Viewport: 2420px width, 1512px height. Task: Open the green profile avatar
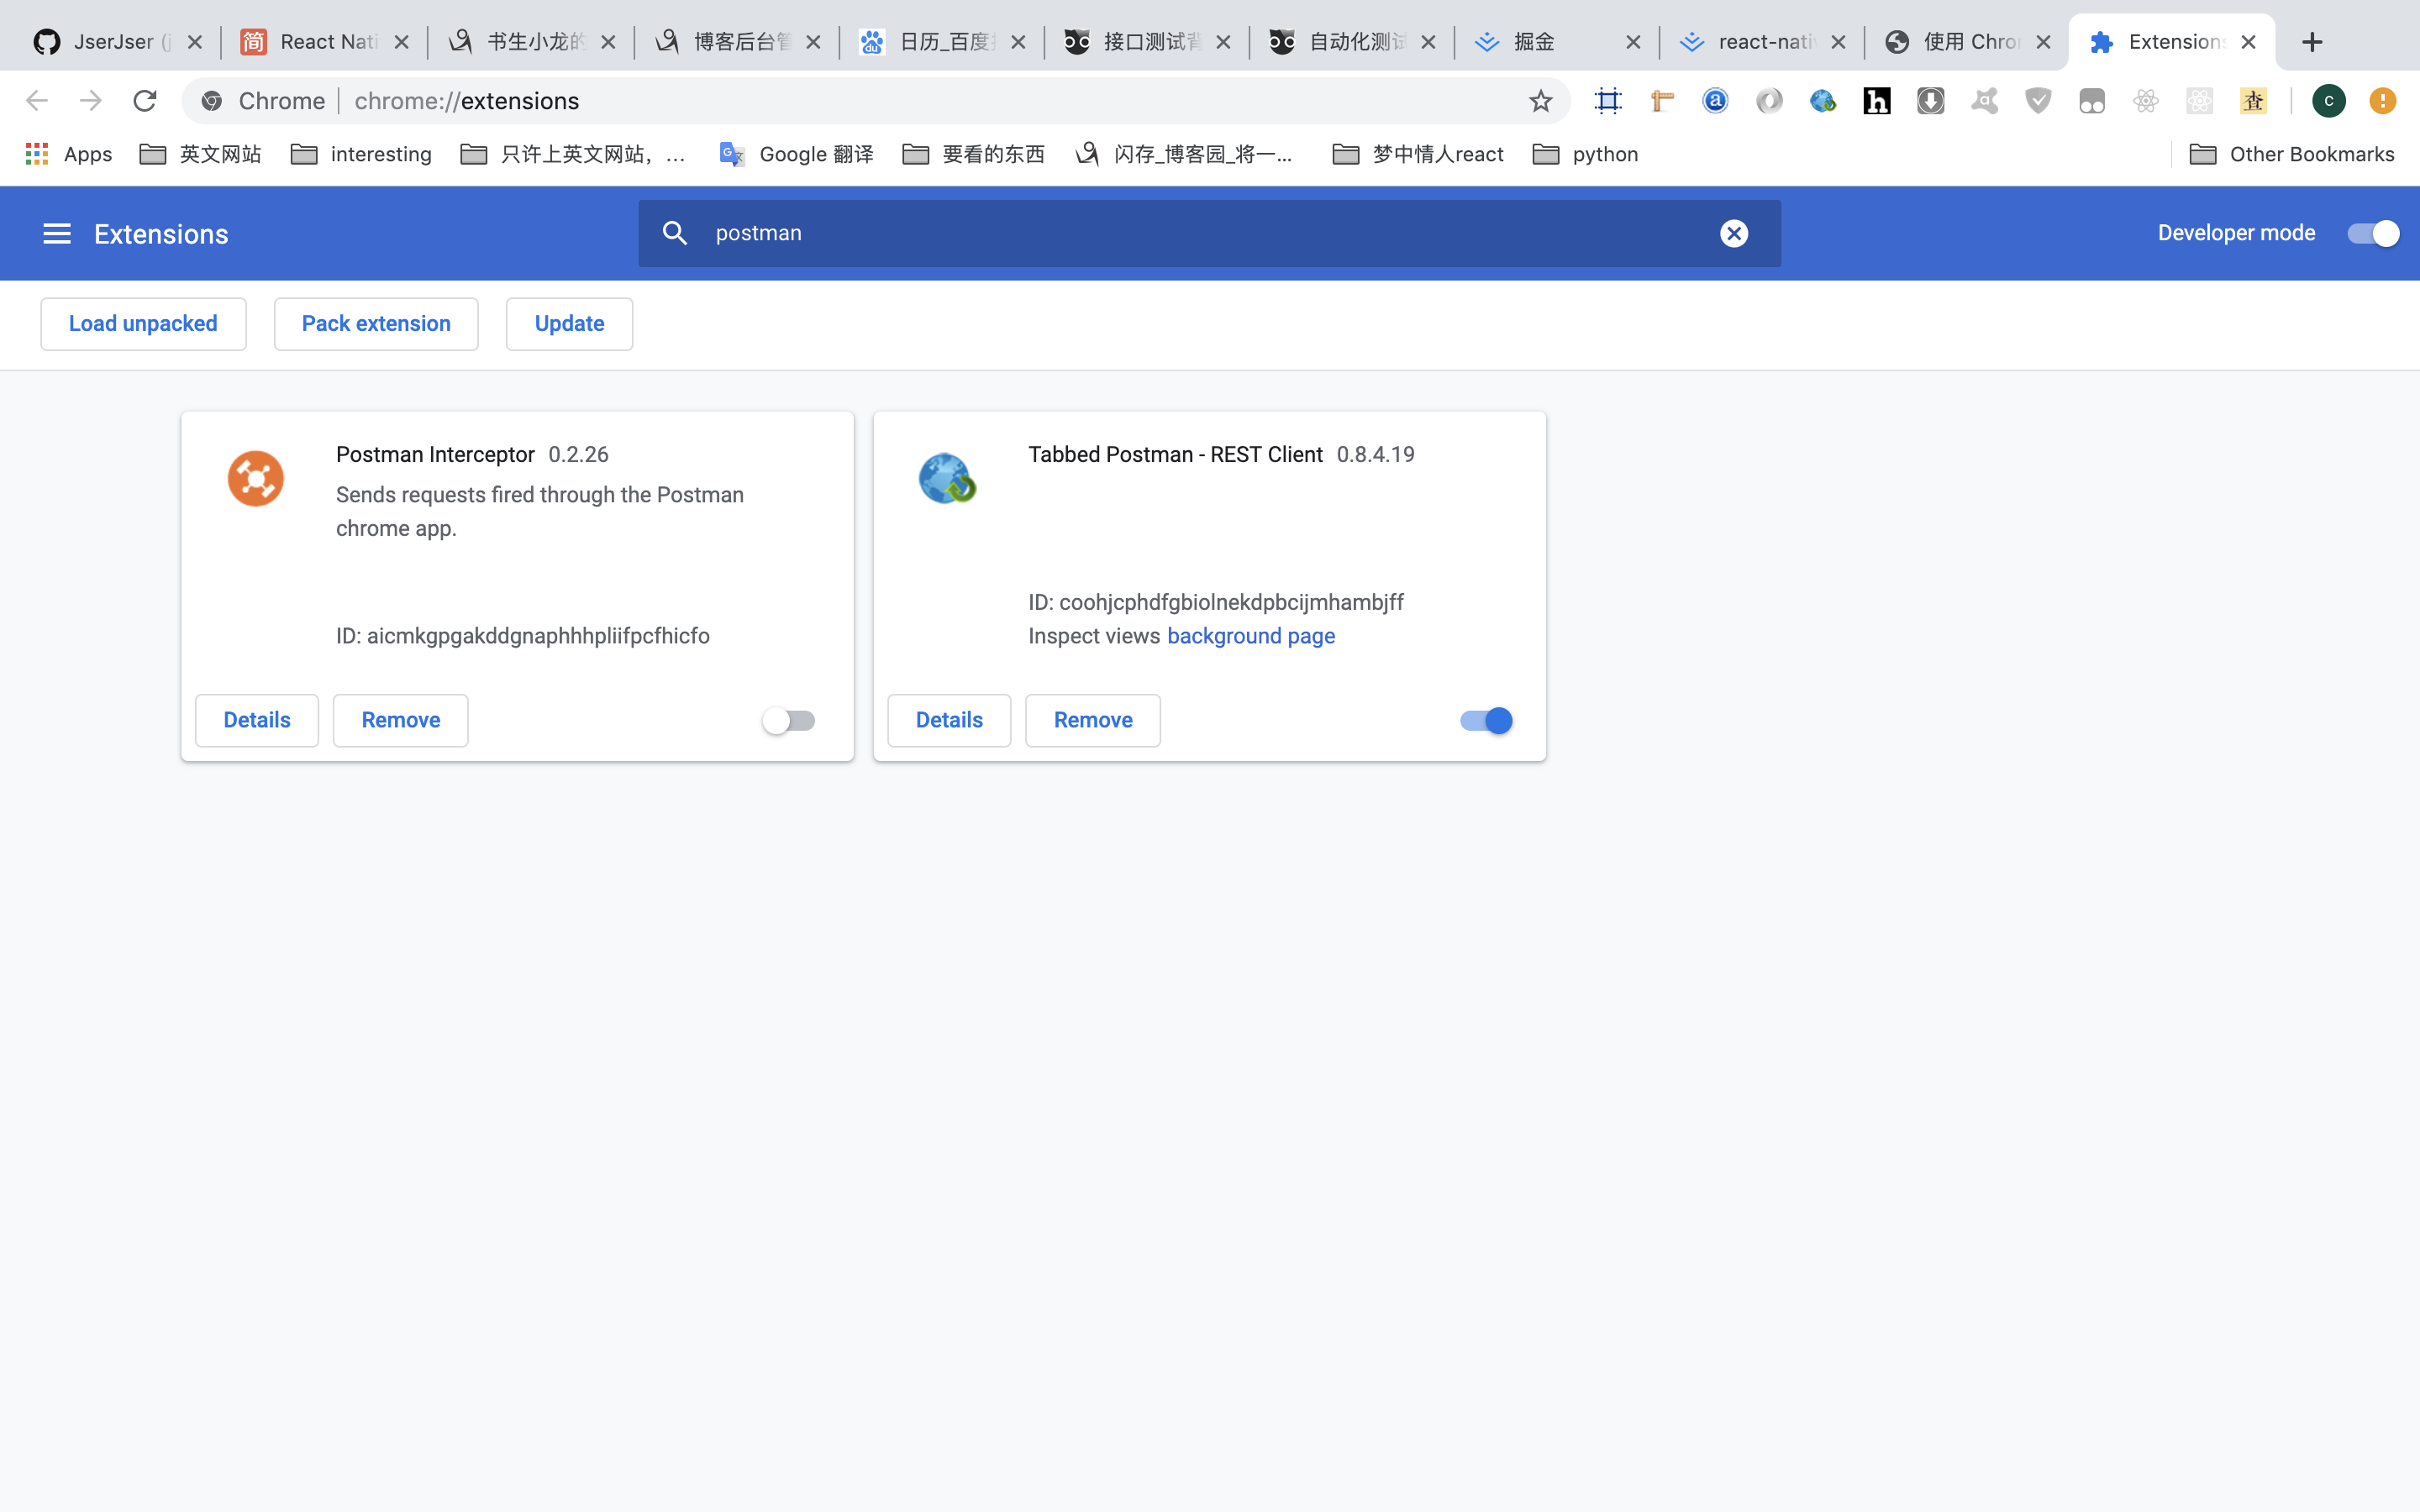click(x=2329, y=101)
